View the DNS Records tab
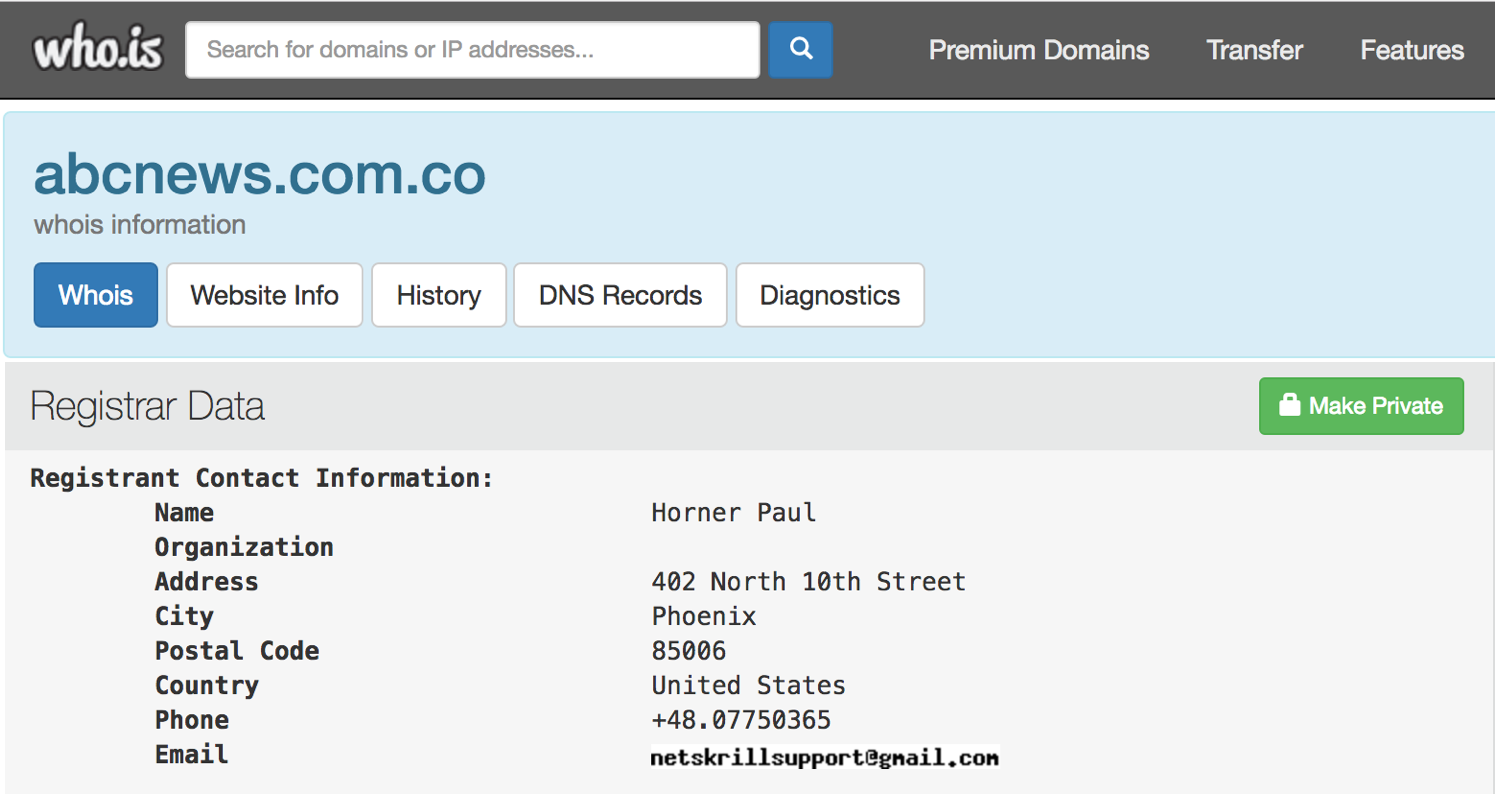1498x796 pixels. pos(620,295)
